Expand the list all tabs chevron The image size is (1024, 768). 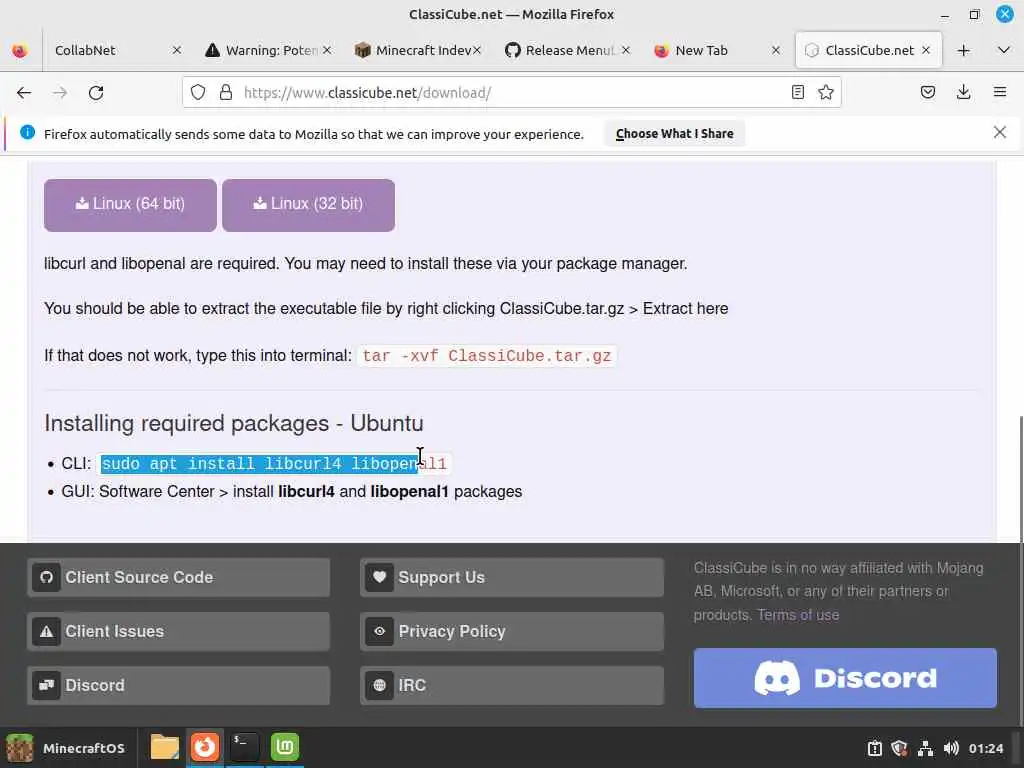(x=1004, y=50)
